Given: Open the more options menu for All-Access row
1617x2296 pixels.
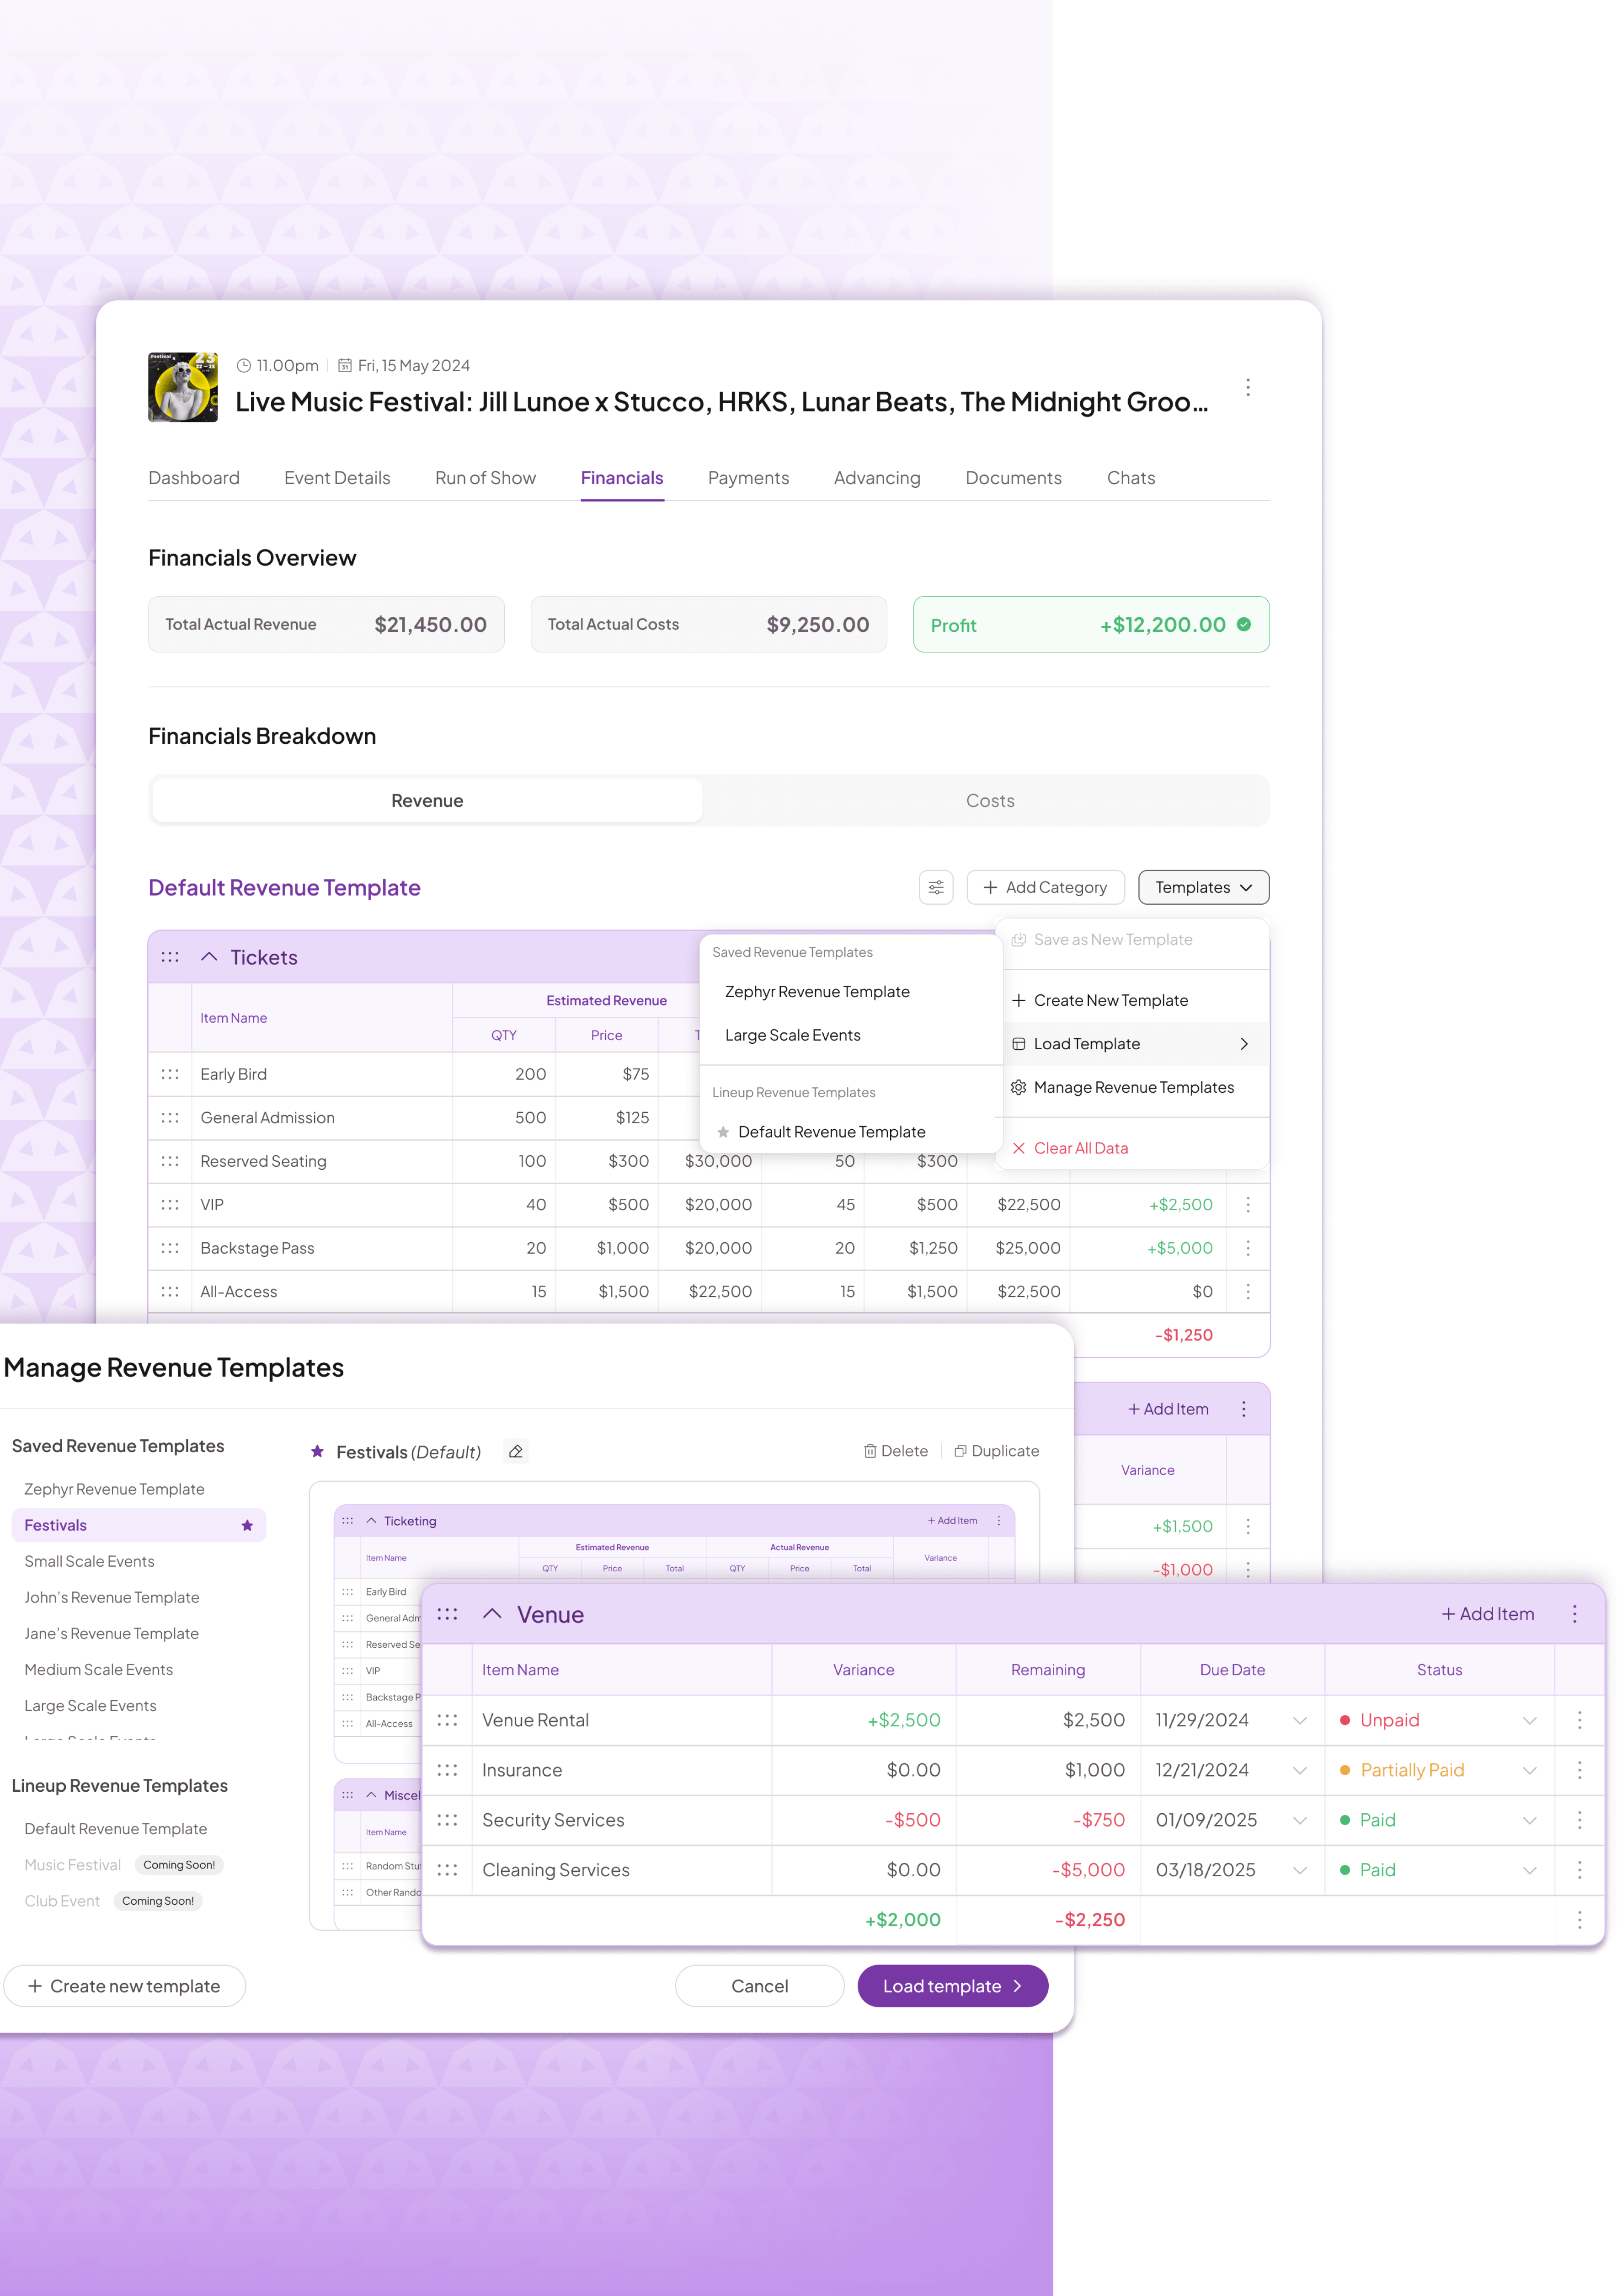Looking at the screenshot, I should [1247, 1292].
